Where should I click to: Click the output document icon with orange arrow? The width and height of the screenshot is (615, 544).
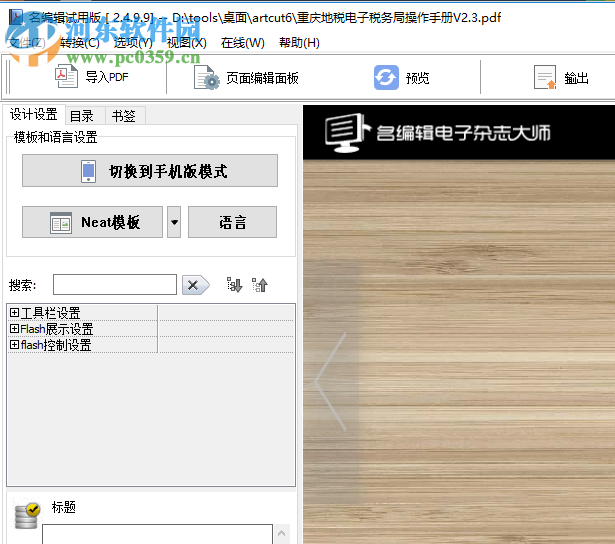point(545,78)
